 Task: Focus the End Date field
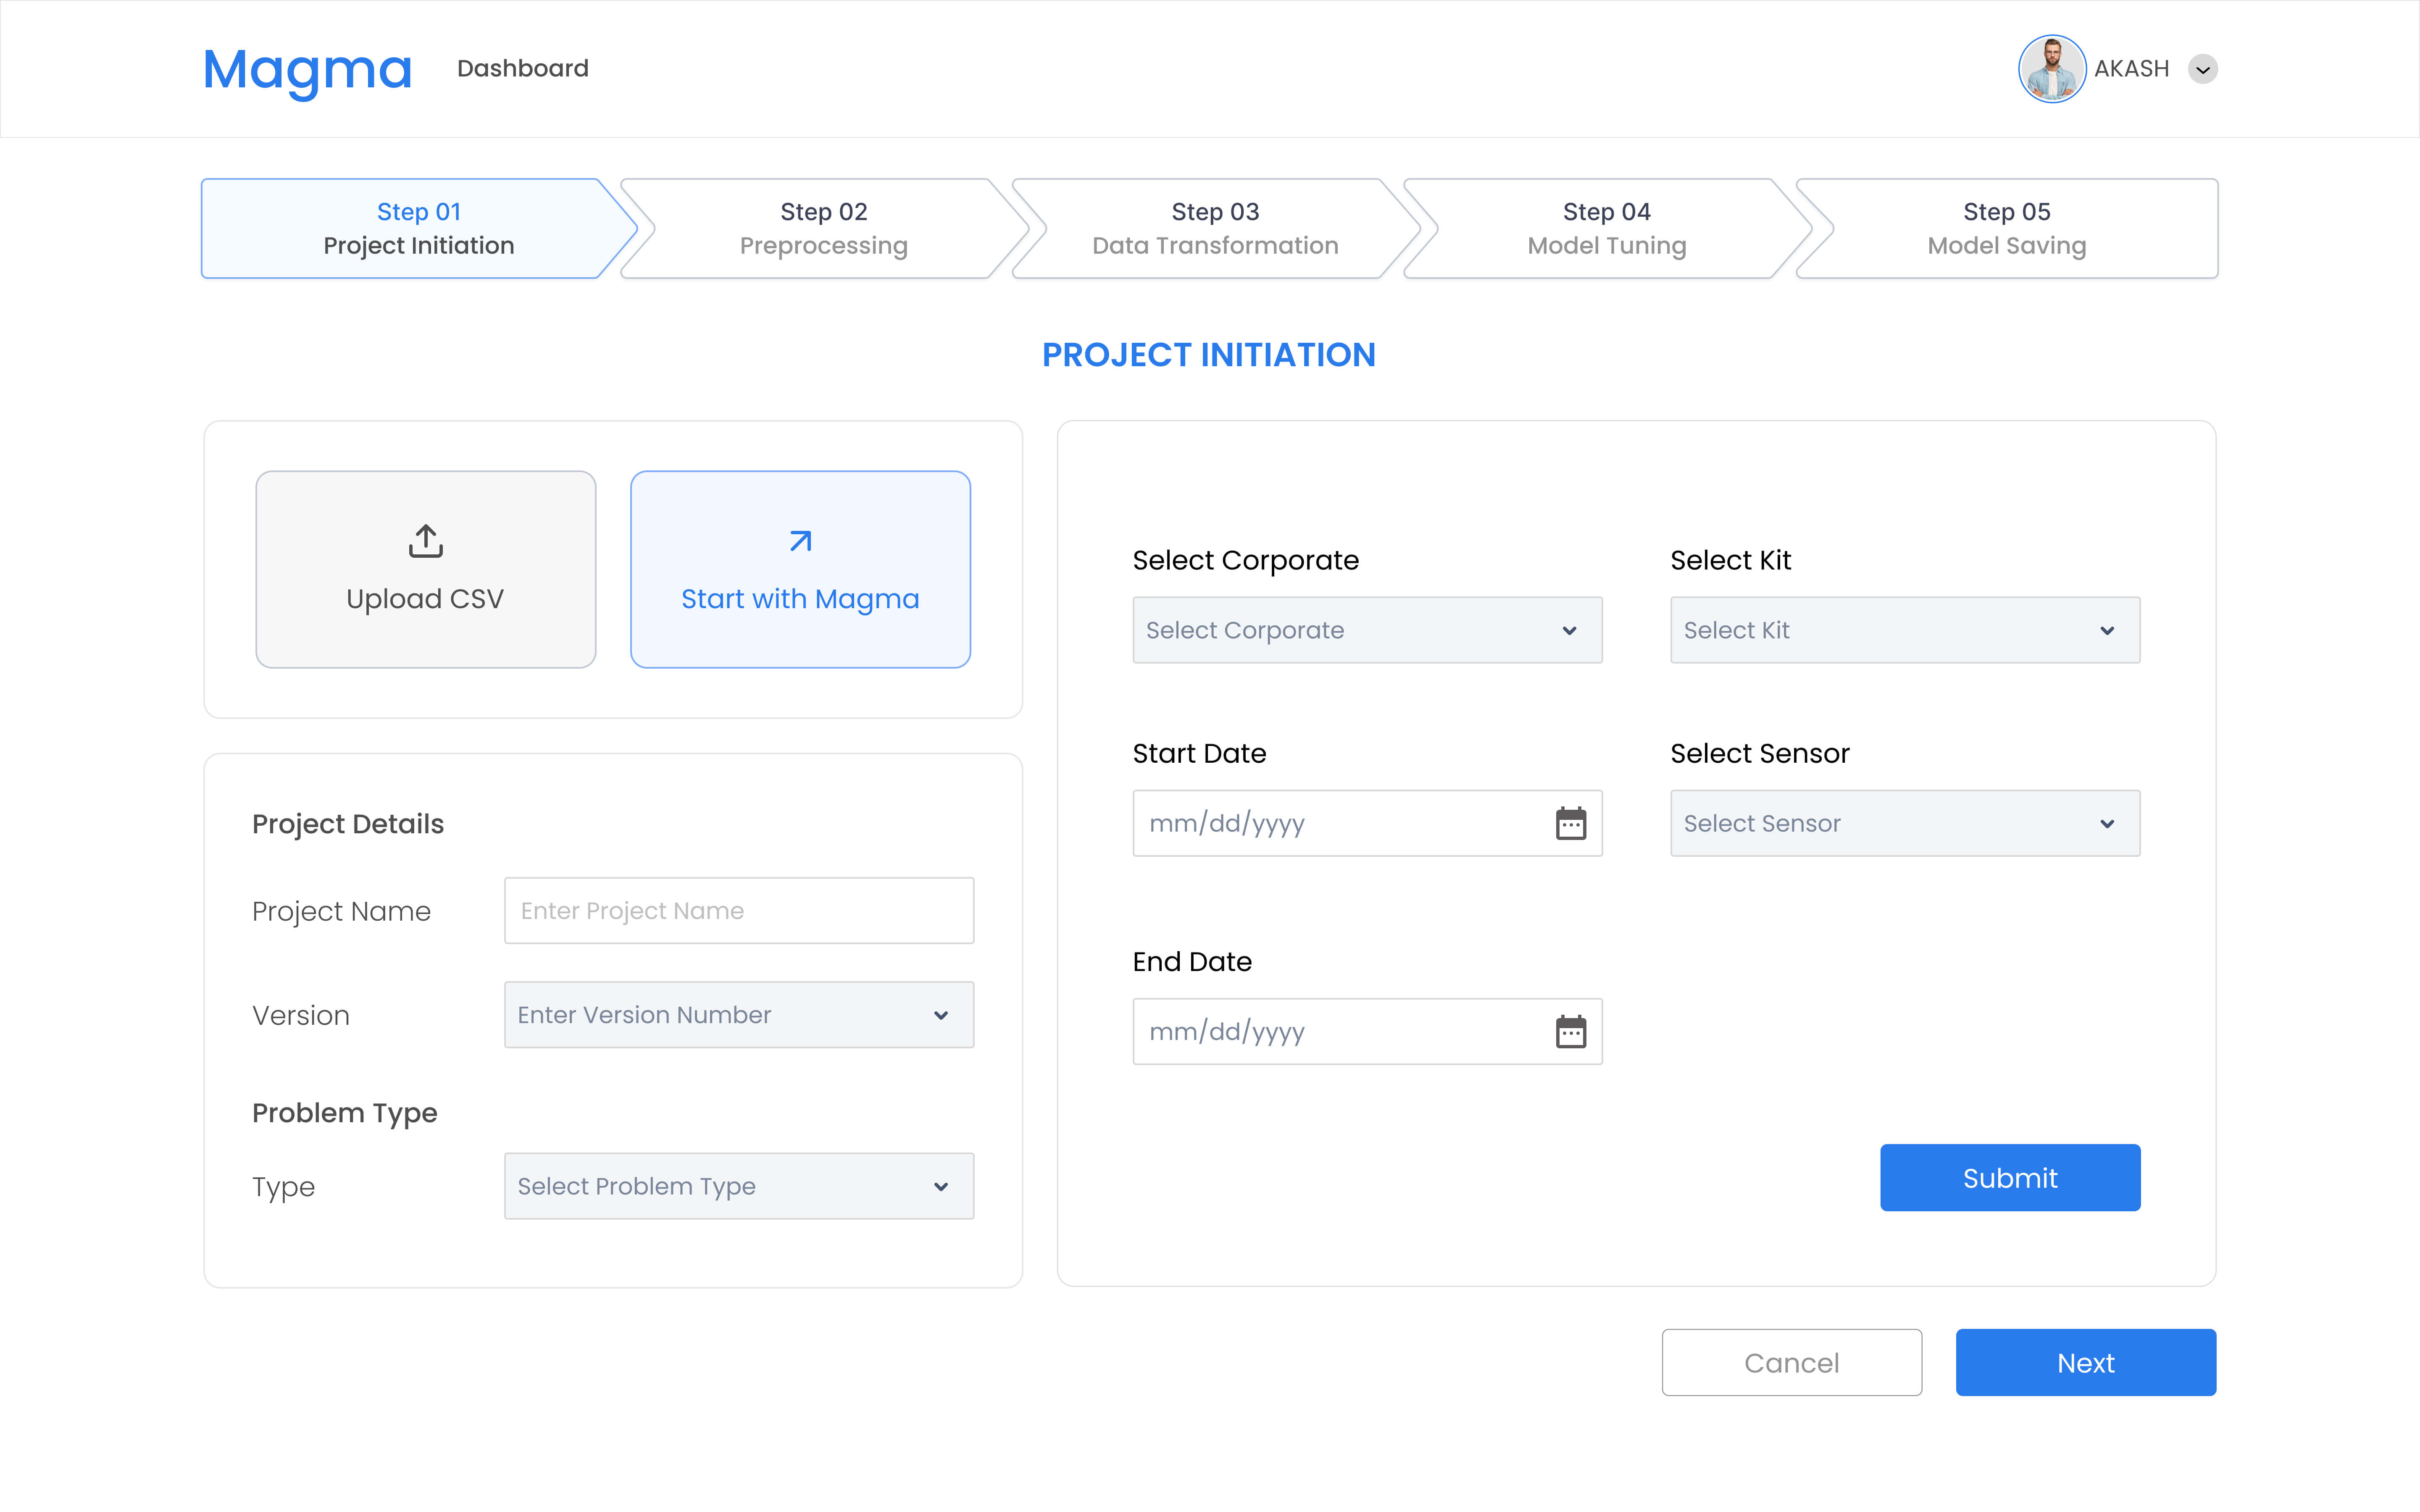(1367, 1031)
